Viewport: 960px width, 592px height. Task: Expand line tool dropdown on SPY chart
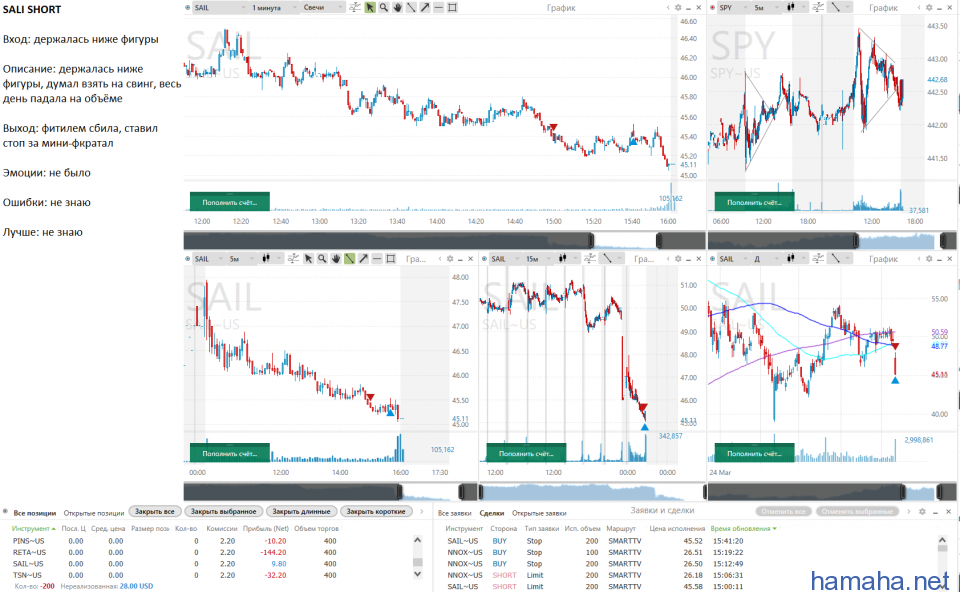[848, 7]
